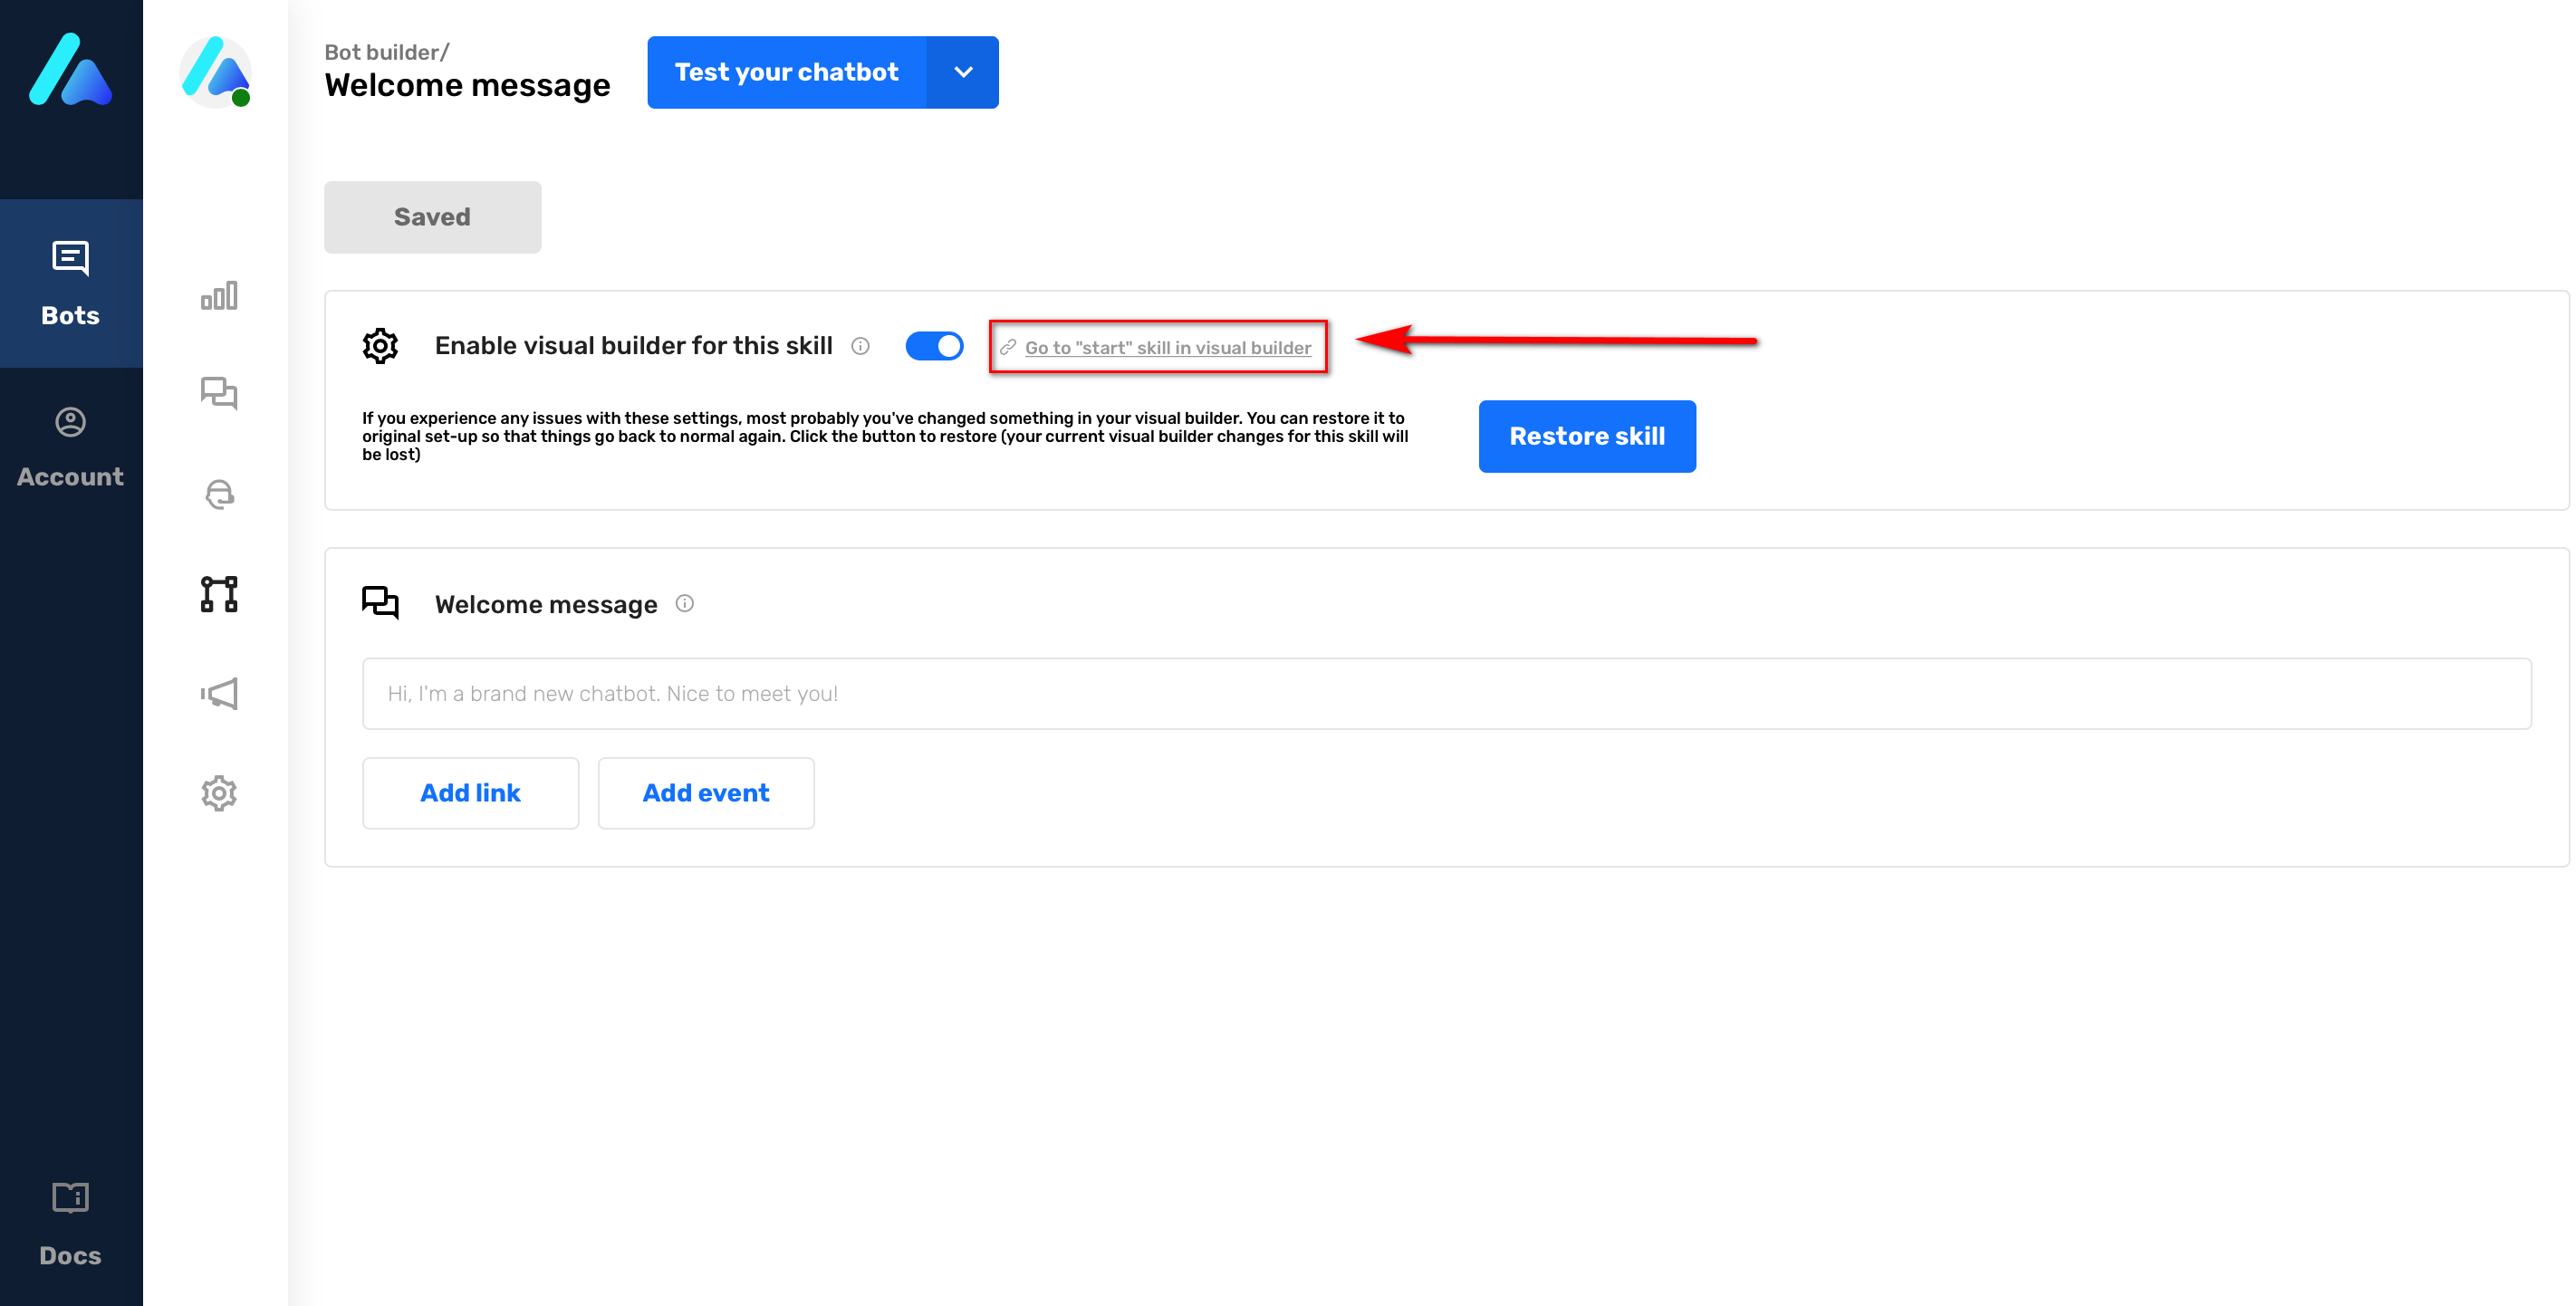2576x1306 pixels.
Task: Click the settings gear icon in sidebar
Action: tap(218, 792)
